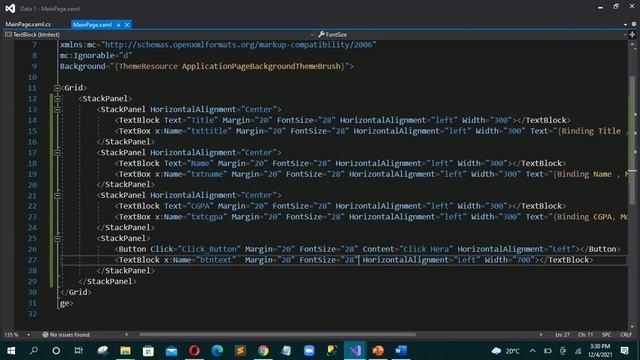Viewport: 640px width, 360px height.
Task: Collapse the StackPanel on line 17
Action: click(57, 152)
